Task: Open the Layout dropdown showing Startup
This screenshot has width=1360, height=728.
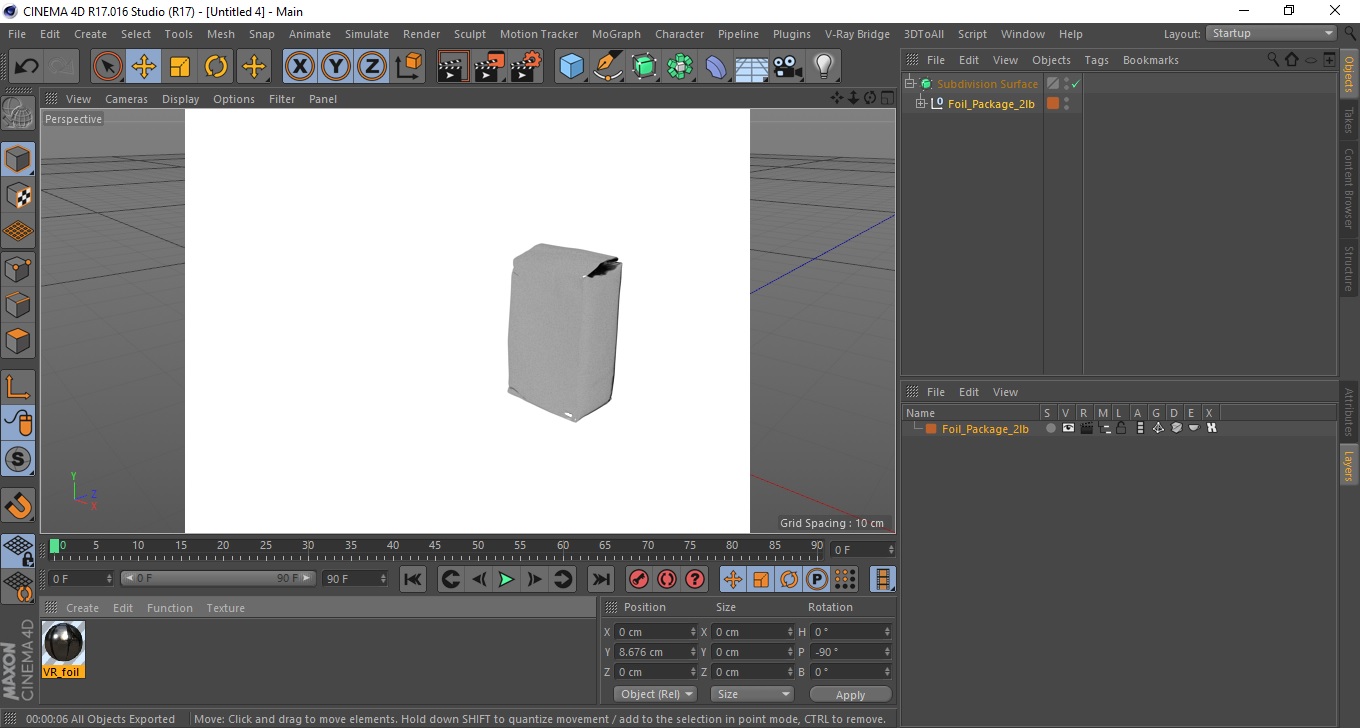Action: click(1271, 33)
